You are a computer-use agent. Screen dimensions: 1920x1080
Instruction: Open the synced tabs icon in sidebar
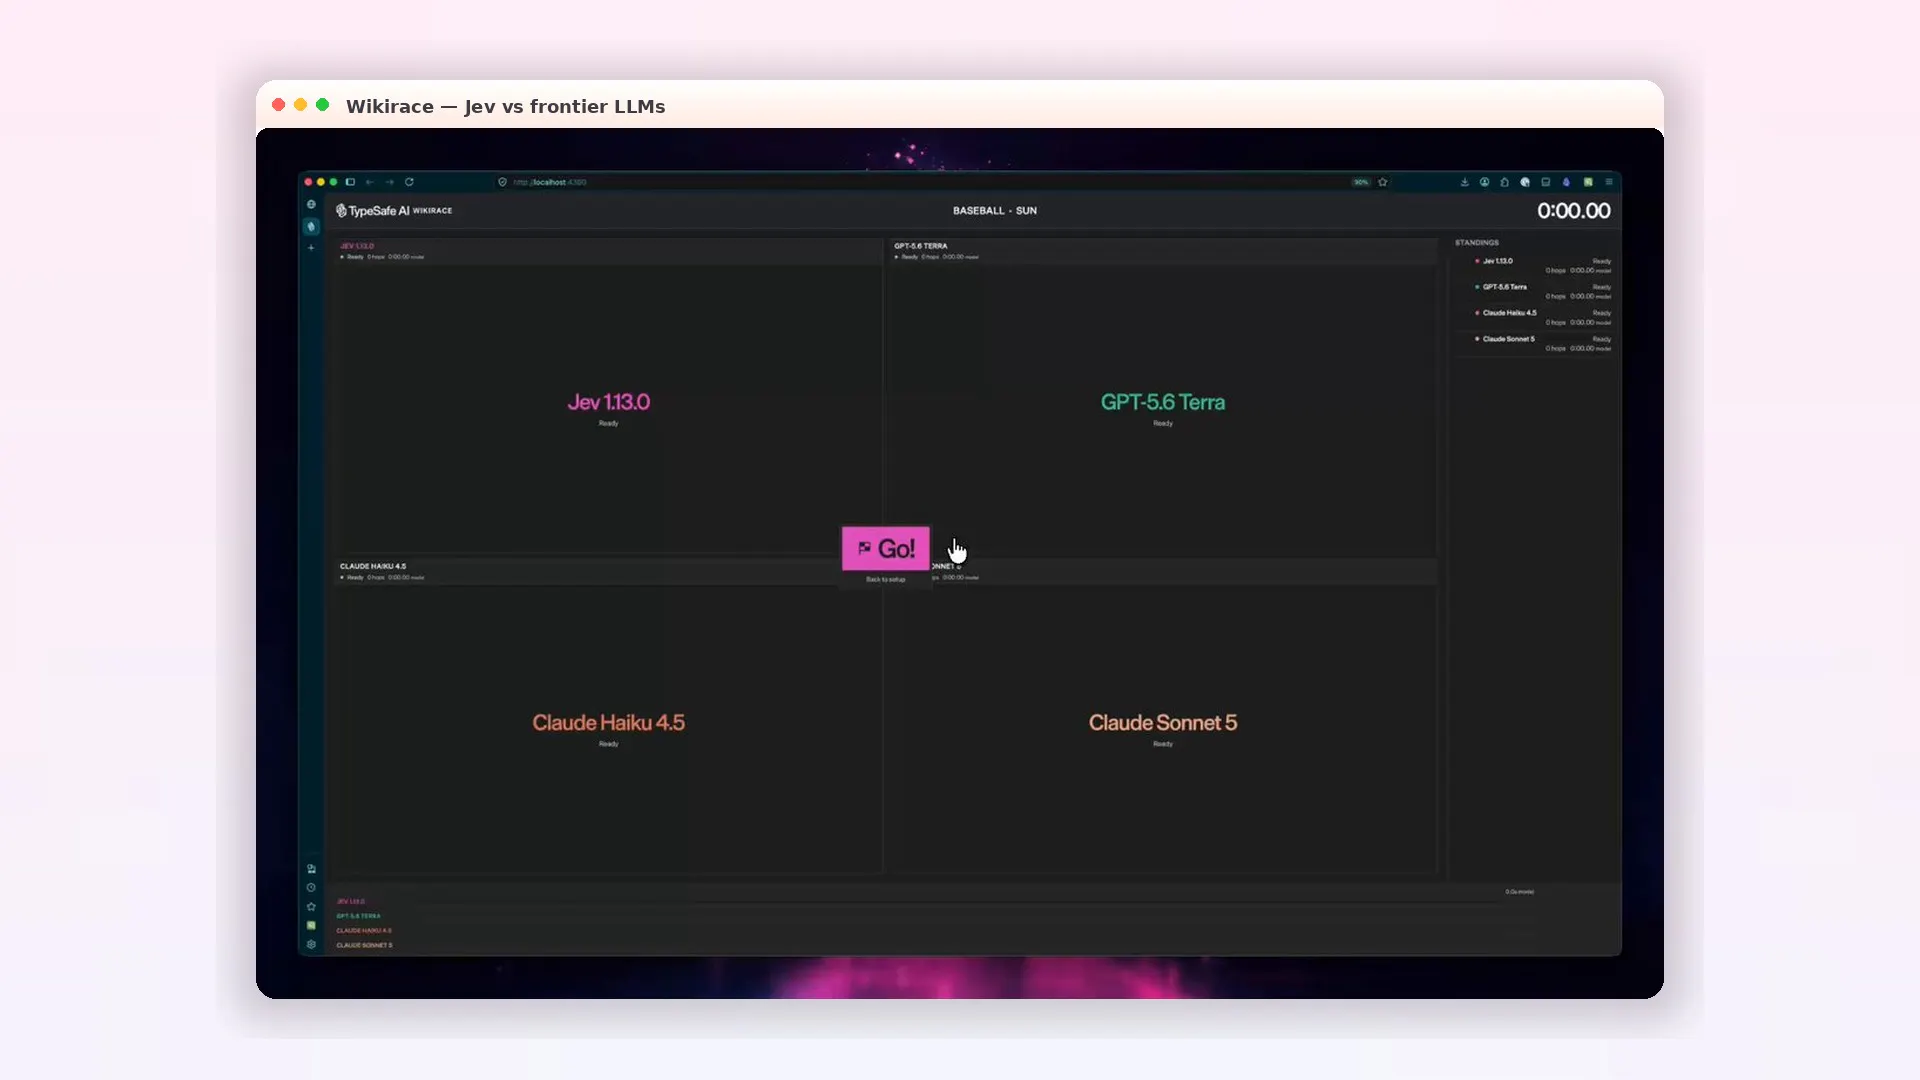tap(311, 869)
